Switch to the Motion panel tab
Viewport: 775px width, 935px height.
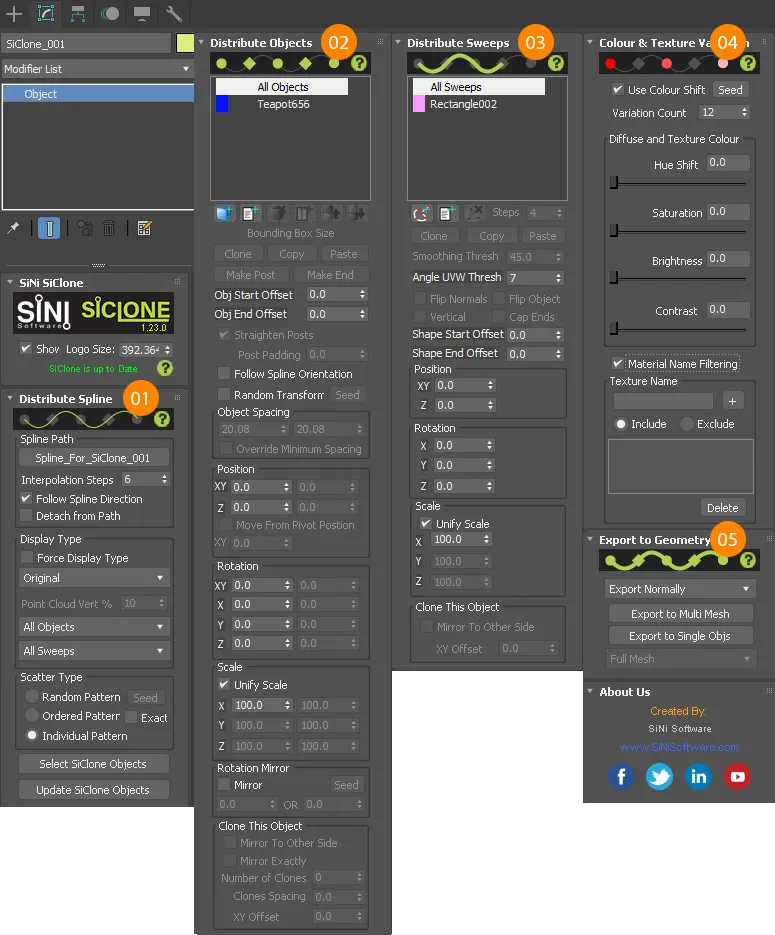click(110, 13)
